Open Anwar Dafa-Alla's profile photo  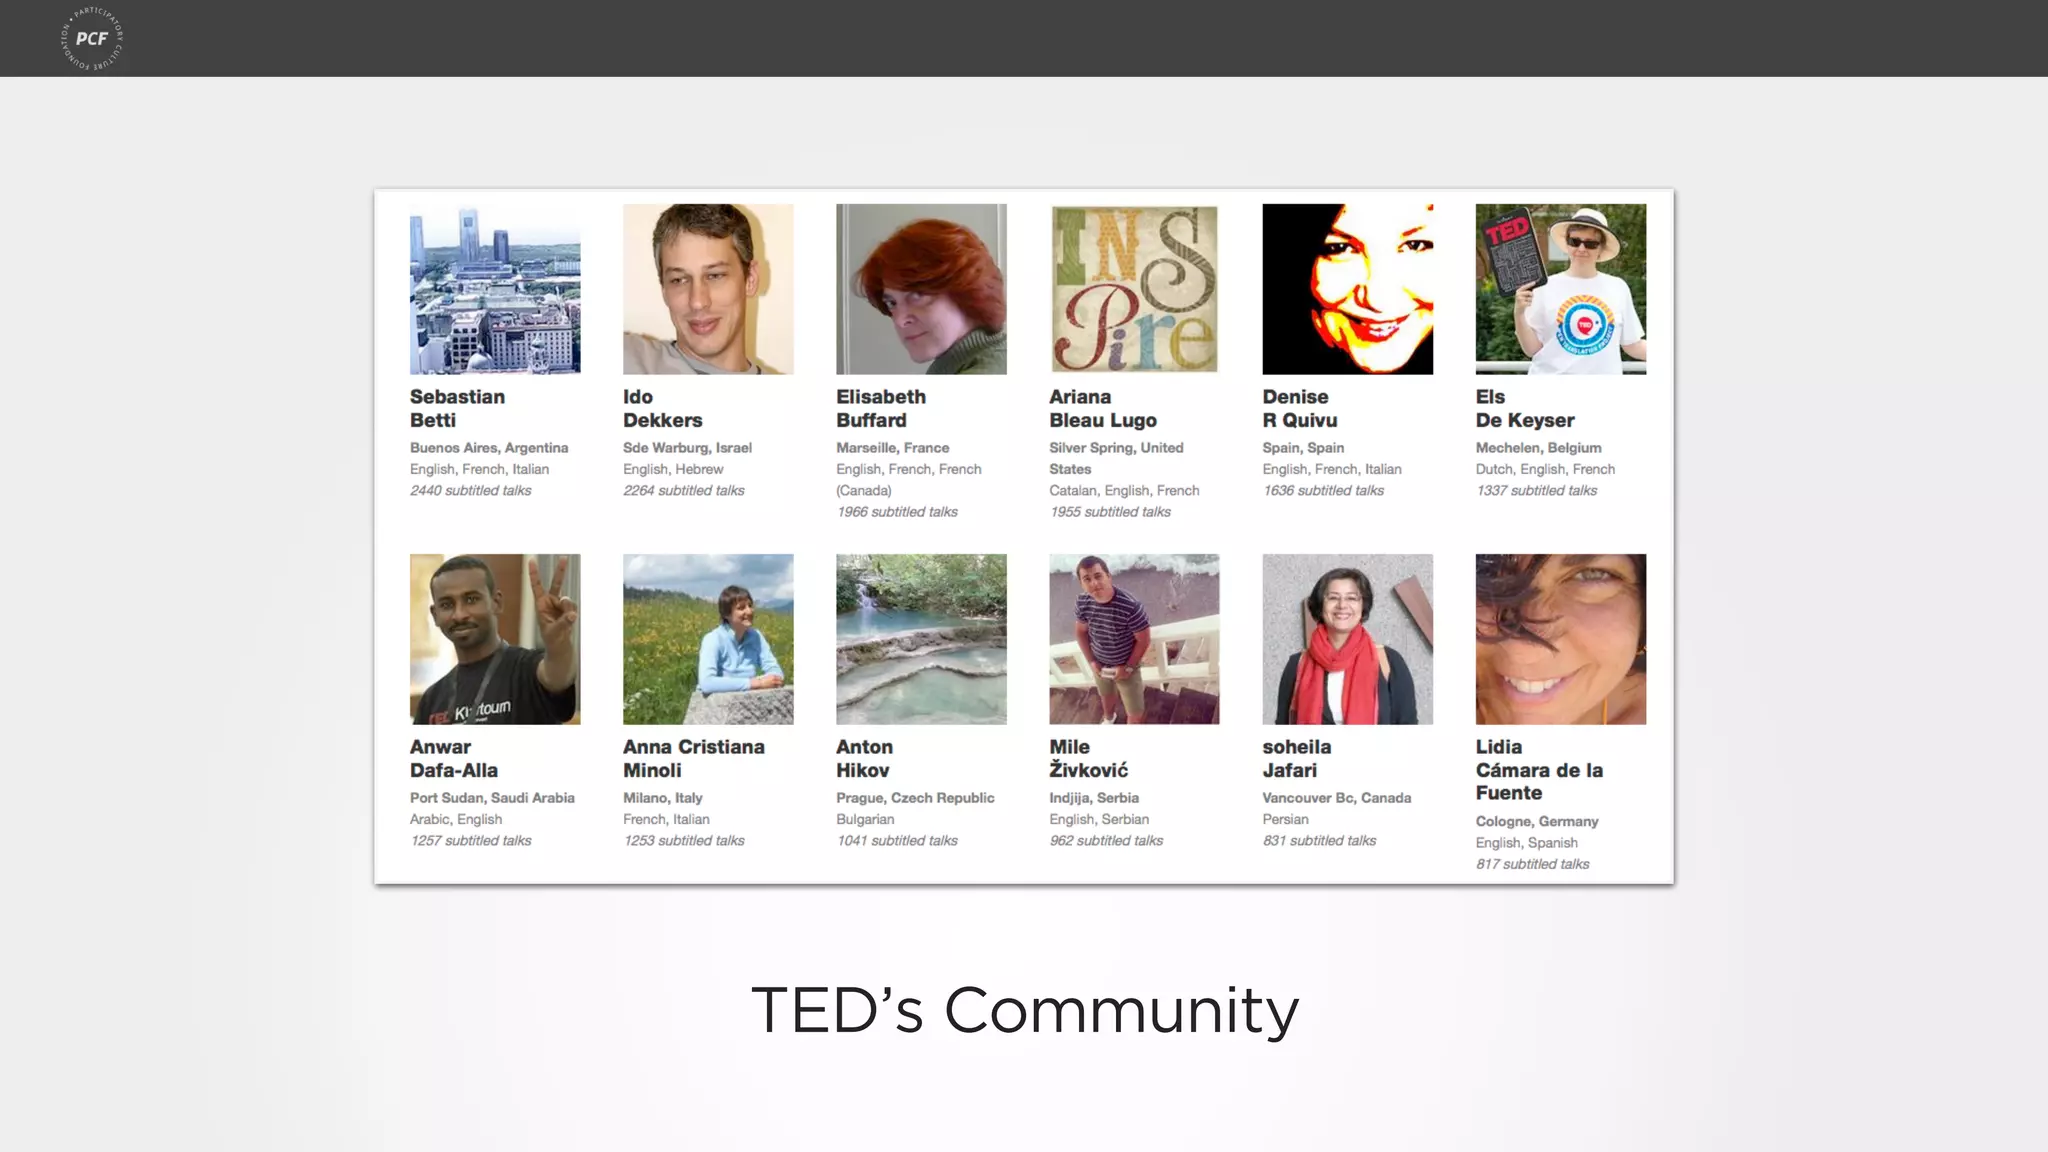(495, 639)
